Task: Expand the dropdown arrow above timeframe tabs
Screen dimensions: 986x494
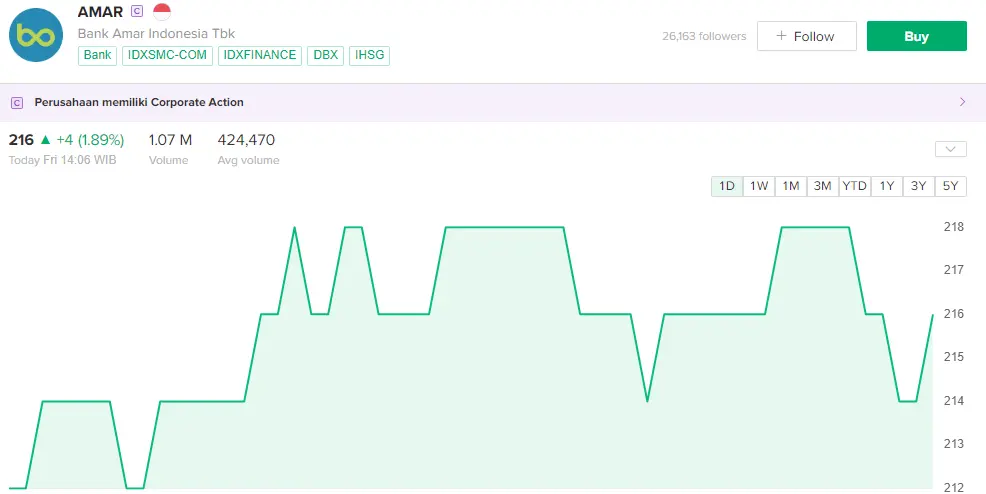Action: coord(950,149)
